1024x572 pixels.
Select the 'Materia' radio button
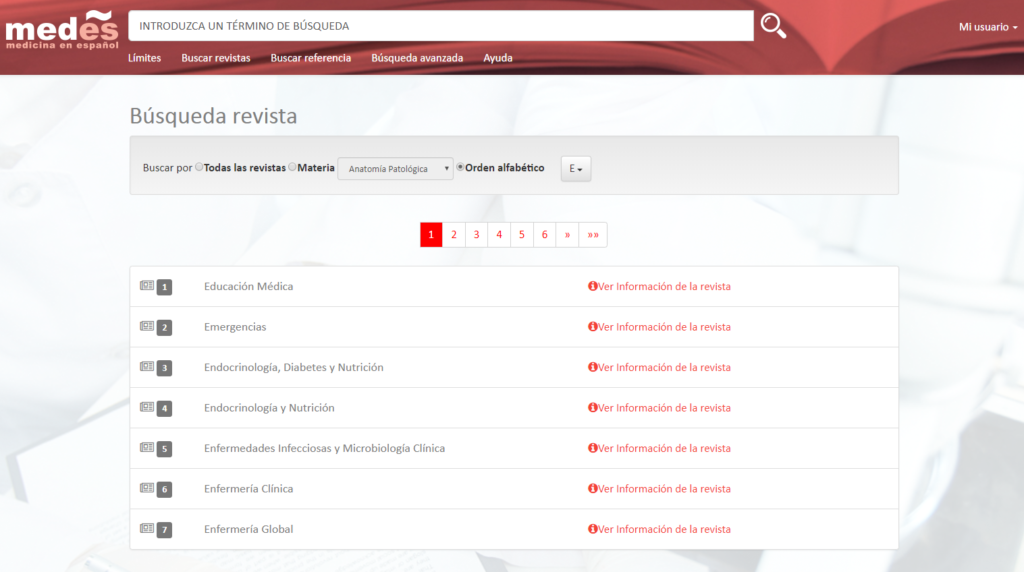[292, 168]
